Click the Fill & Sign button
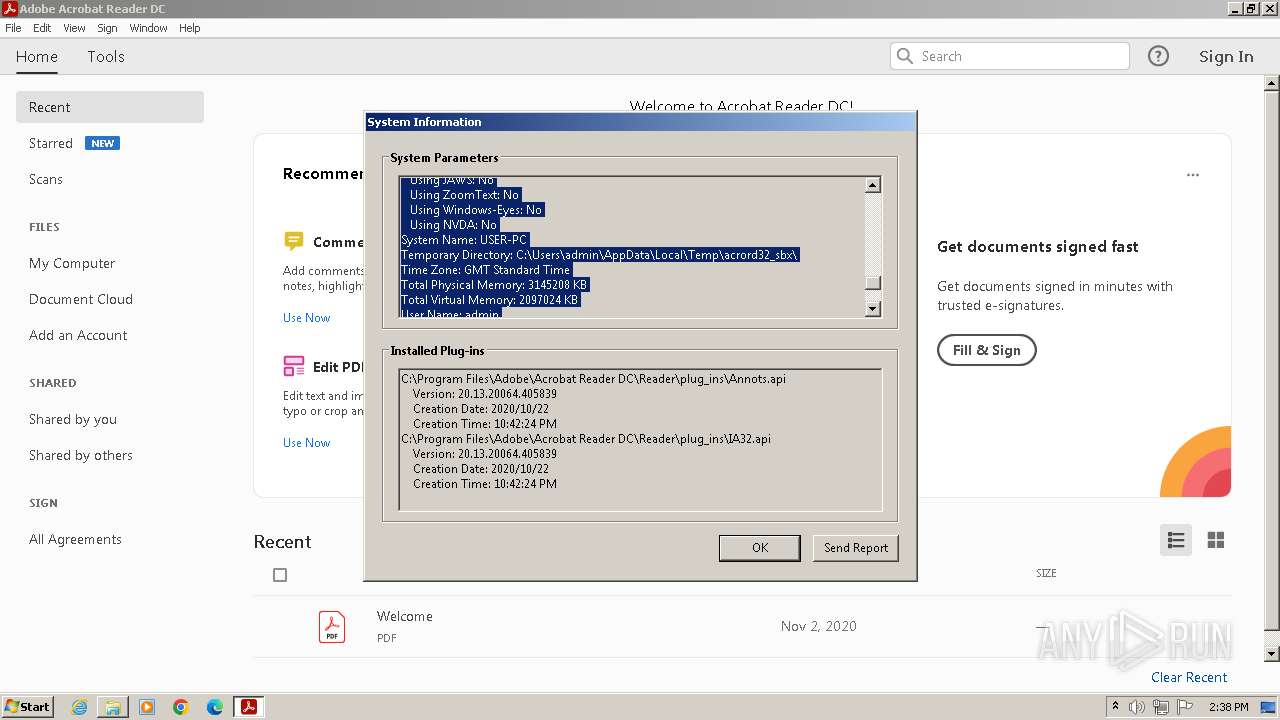The width and height of the screenshot is (1280, 720). point(987,350)
